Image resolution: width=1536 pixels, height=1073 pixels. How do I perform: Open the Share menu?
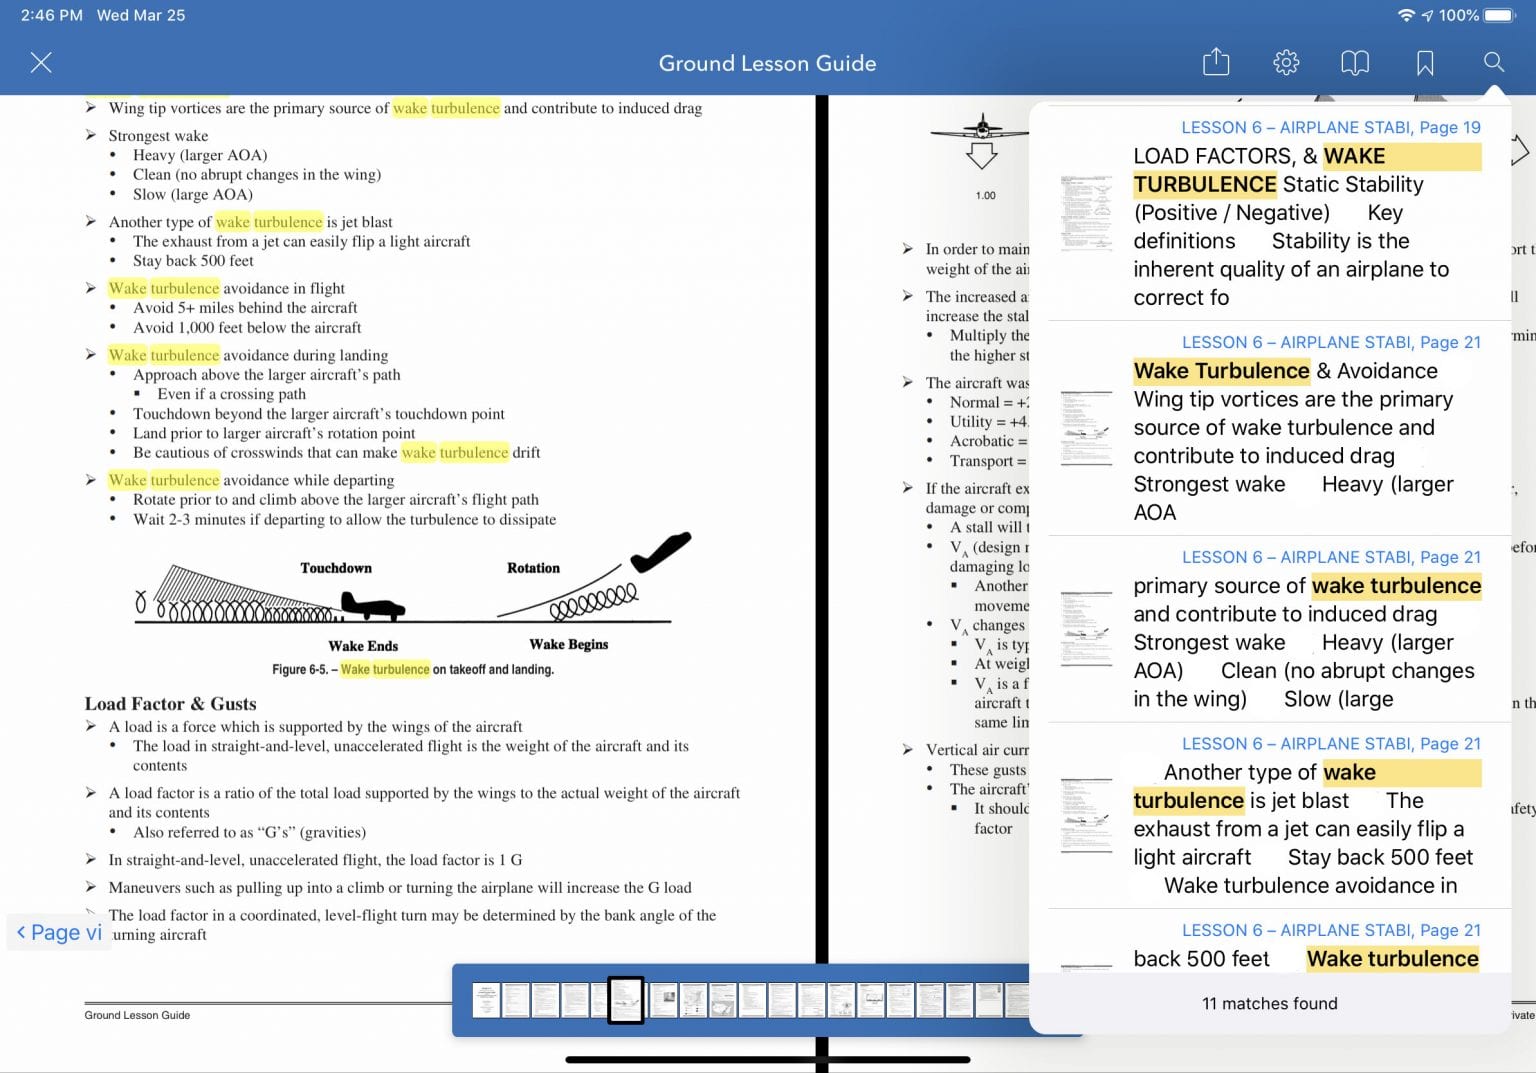tap(1216, 62)
